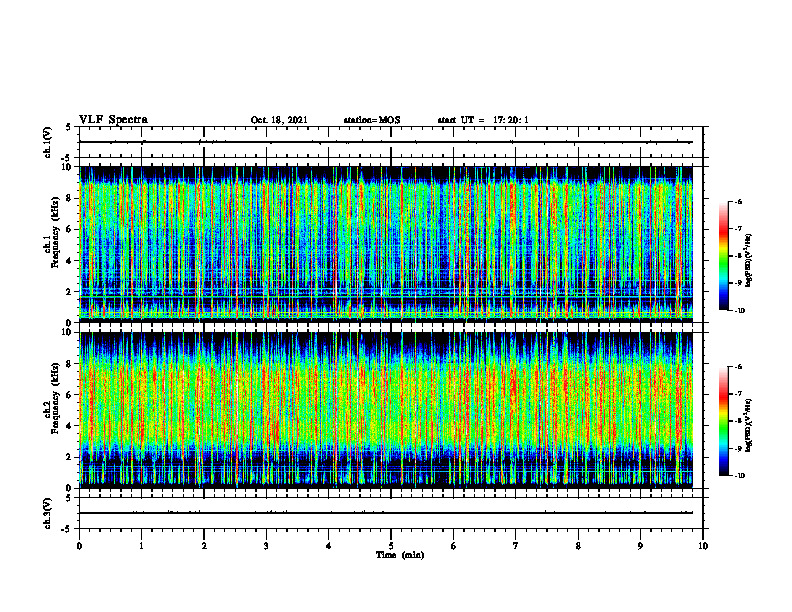
Task: Click the "-5" tick on ch.3(V) axis
Action: (x=66, y=529)
